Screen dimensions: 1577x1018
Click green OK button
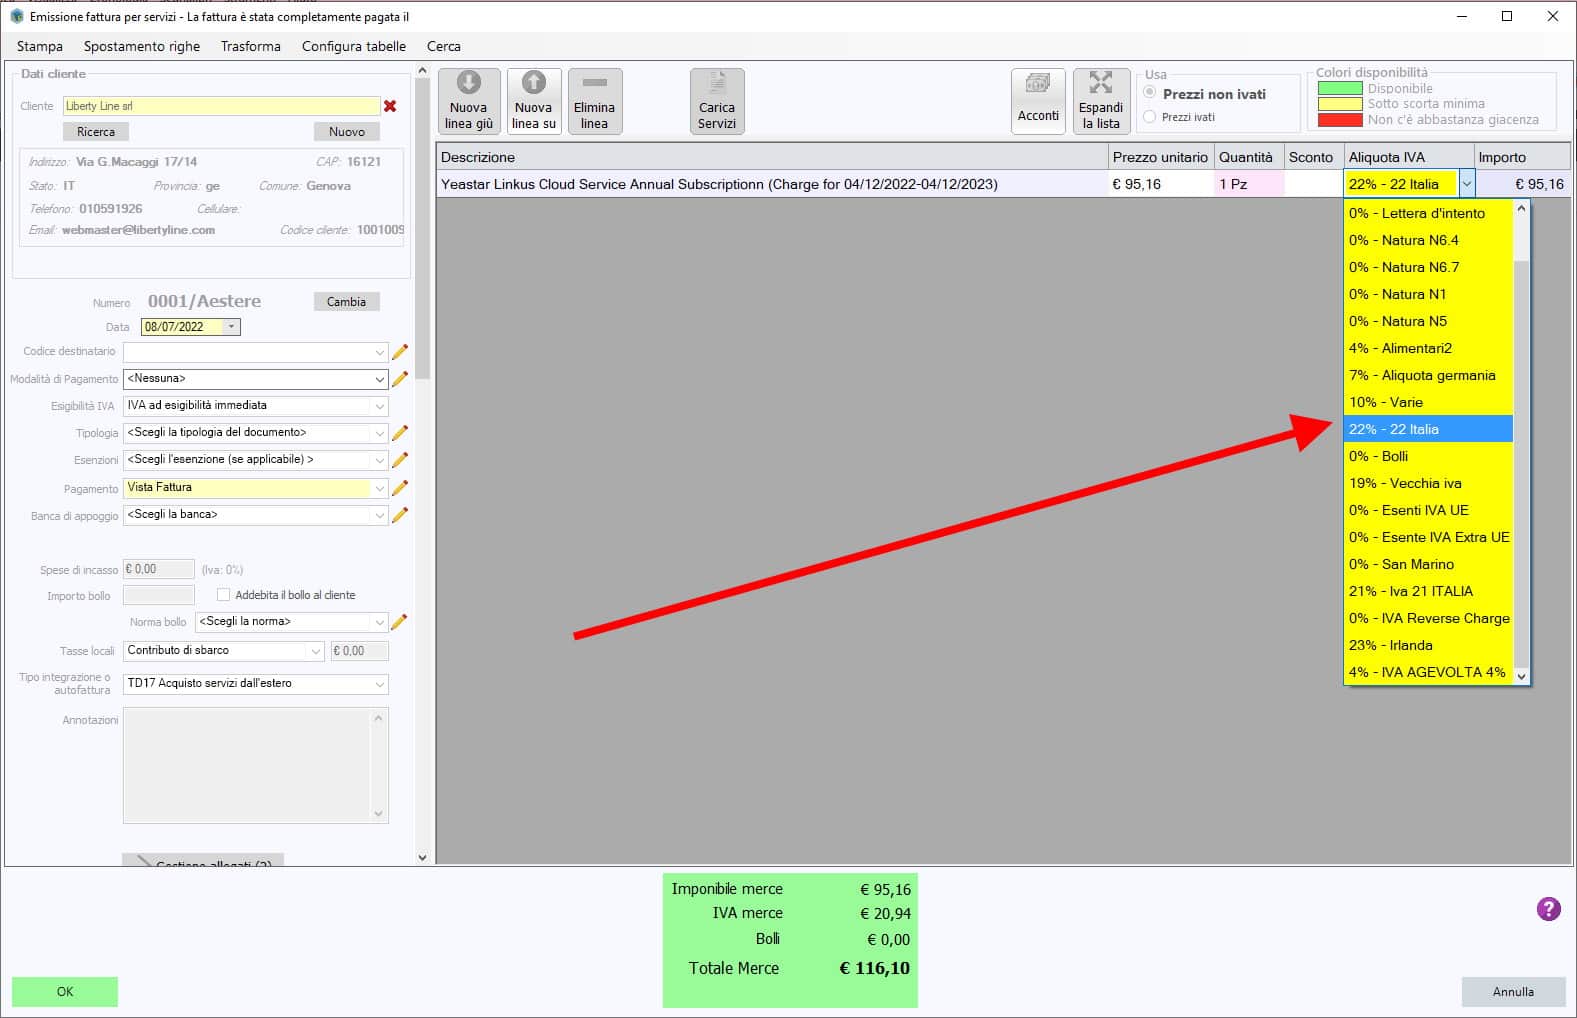point(65,991)
